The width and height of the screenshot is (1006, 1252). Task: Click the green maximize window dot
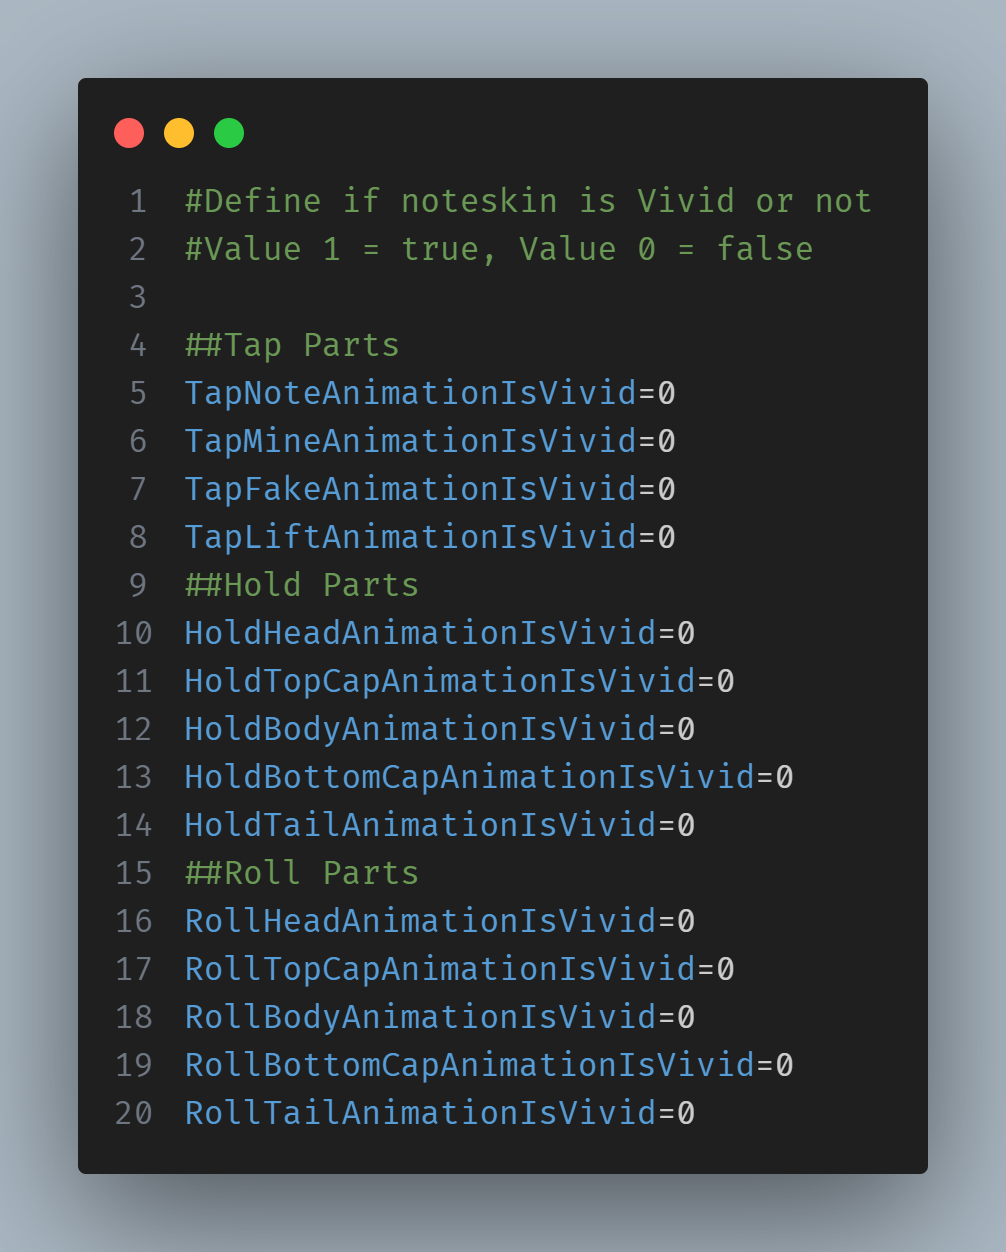(x=229, y=133)
